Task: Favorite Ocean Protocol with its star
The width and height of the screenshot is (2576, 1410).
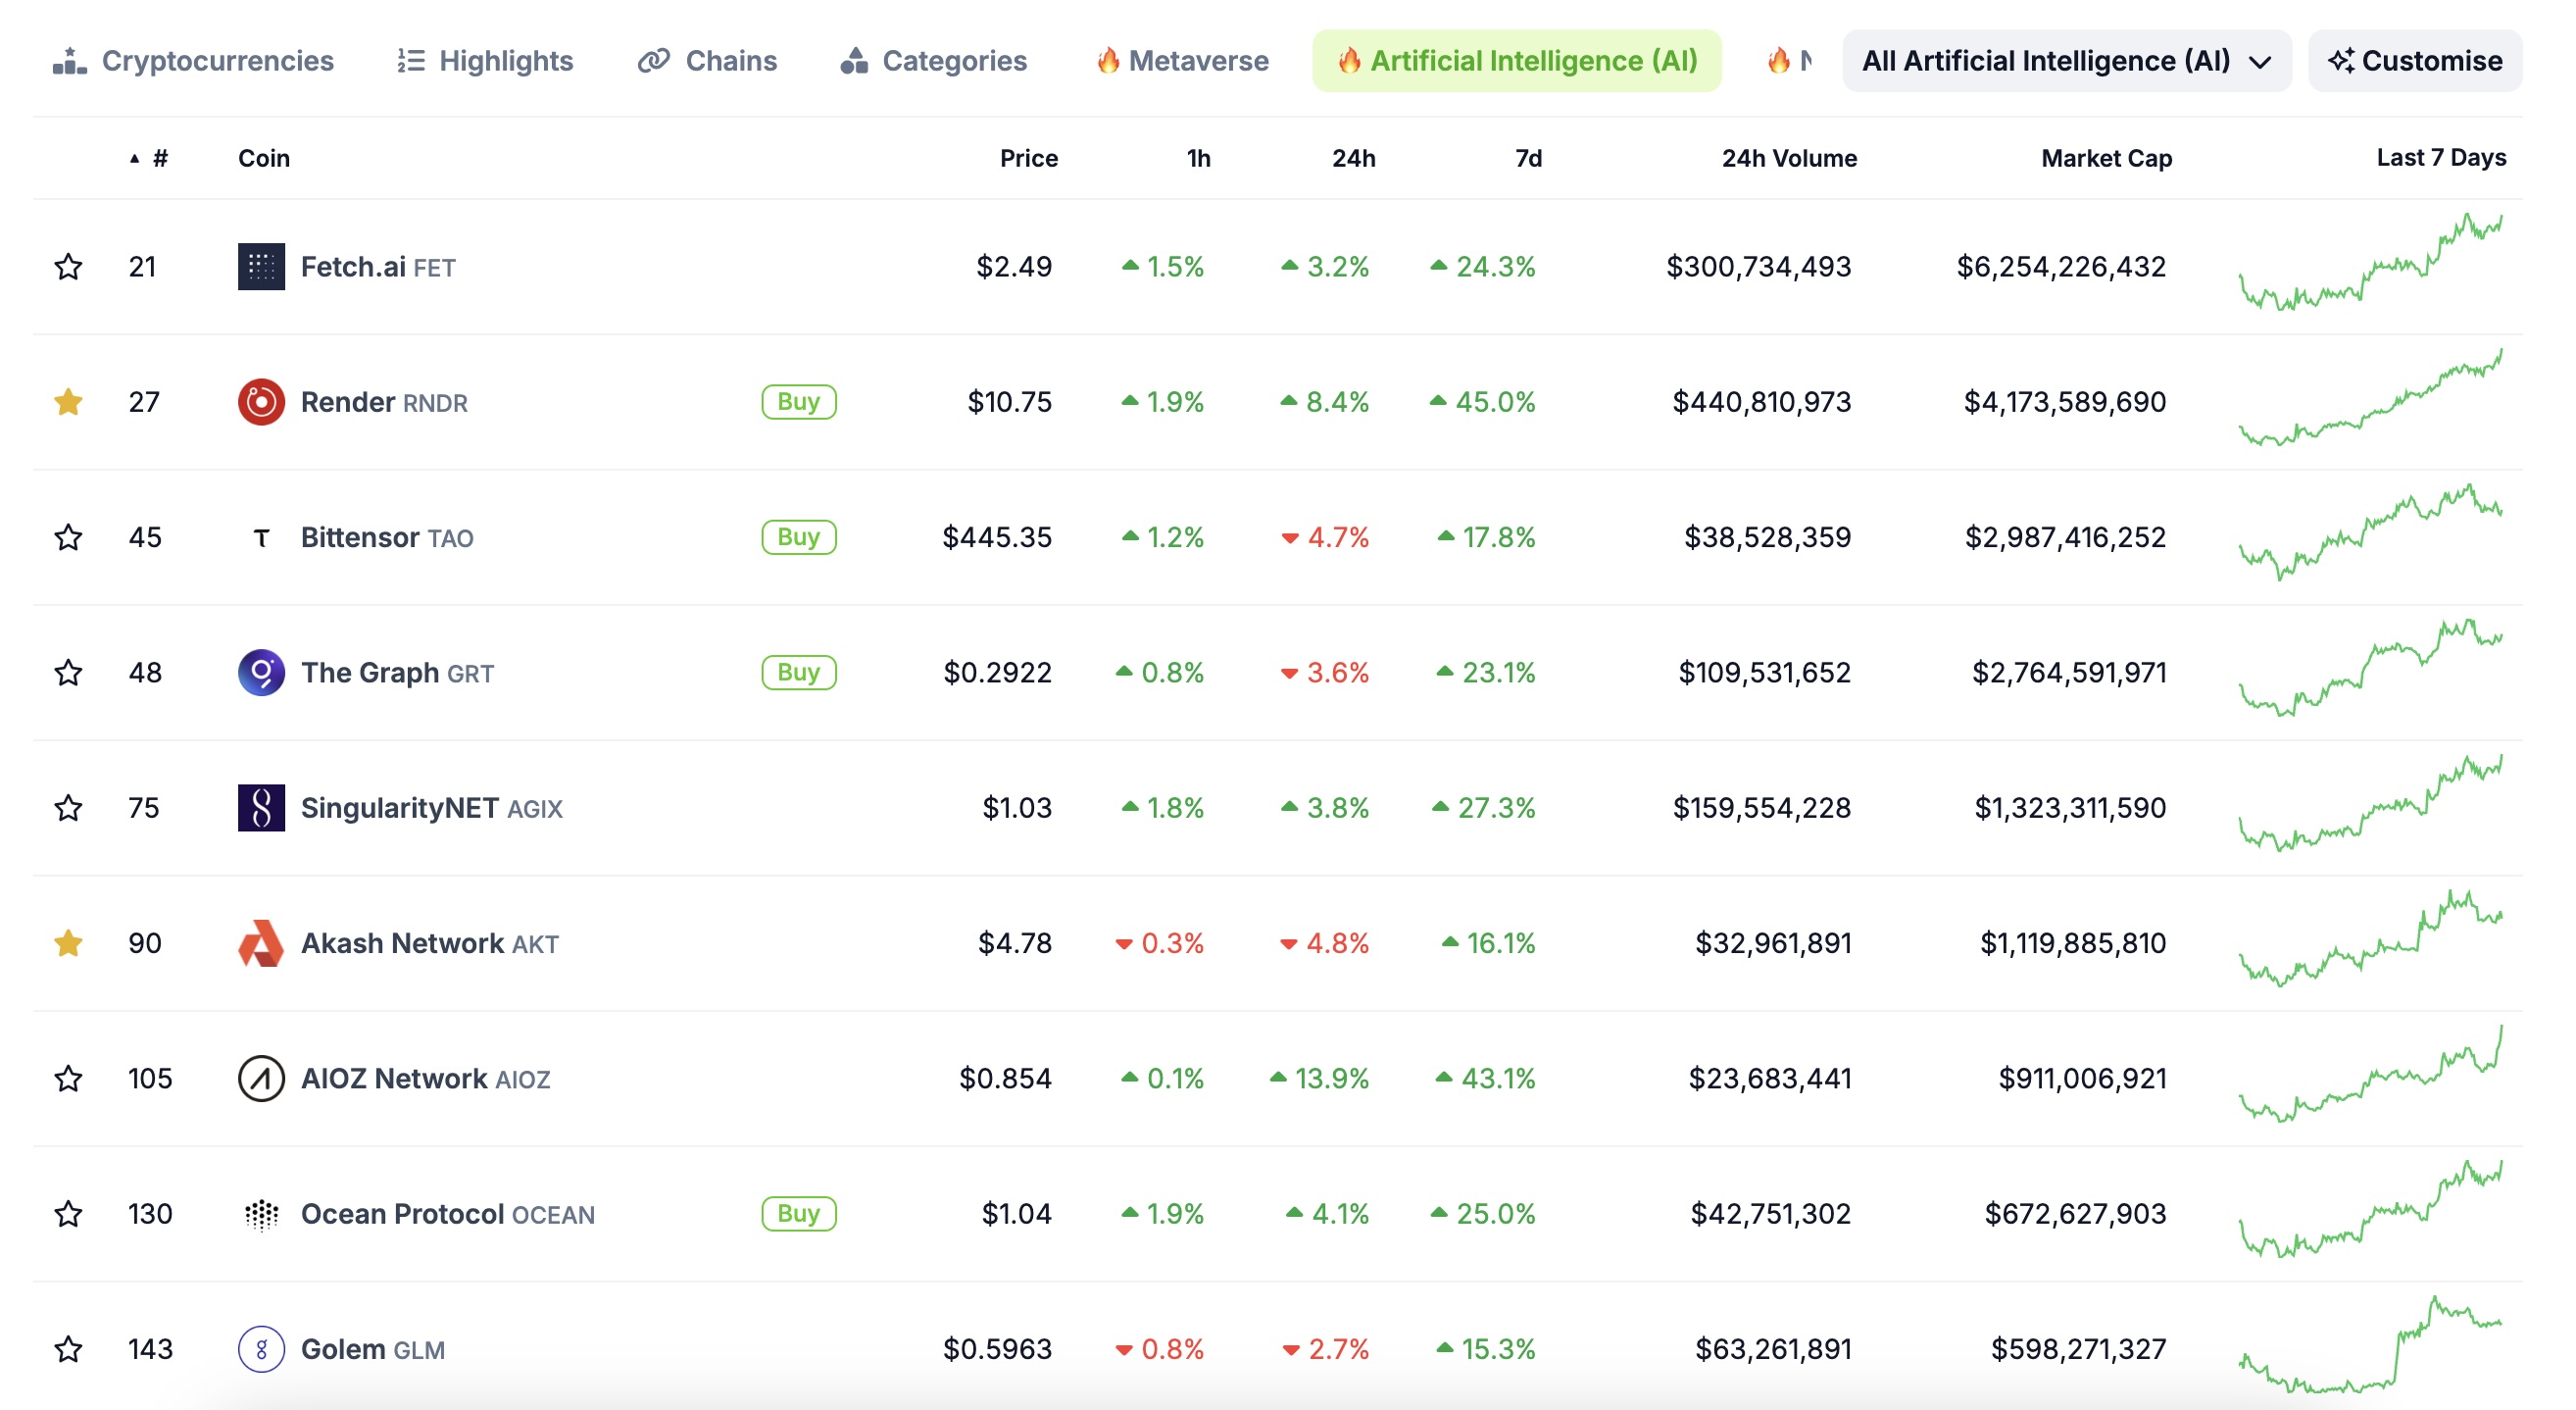Action: (x=68, y=1214)
